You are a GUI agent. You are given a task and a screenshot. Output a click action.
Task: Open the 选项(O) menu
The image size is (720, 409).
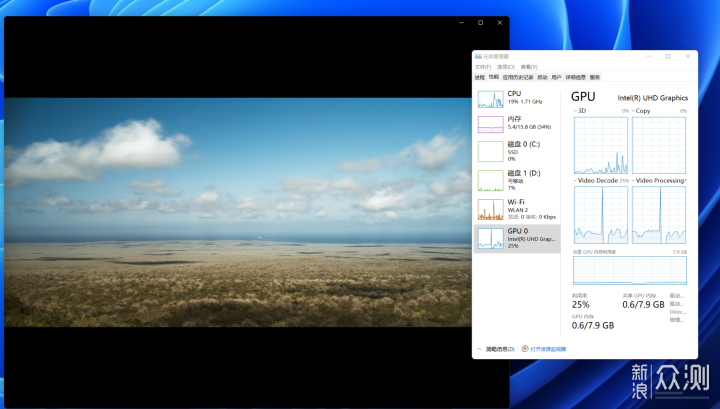(x=506, y=67)
